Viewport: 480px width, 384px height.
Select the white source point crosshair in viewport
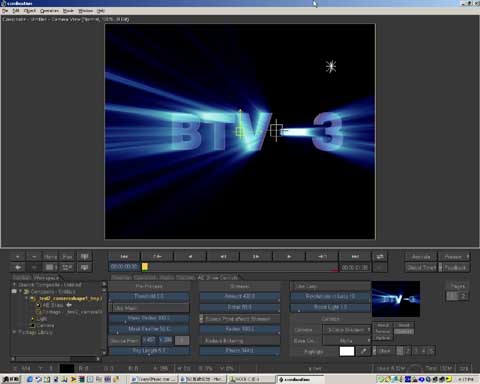pyautogui.click(x=276, y=130)
